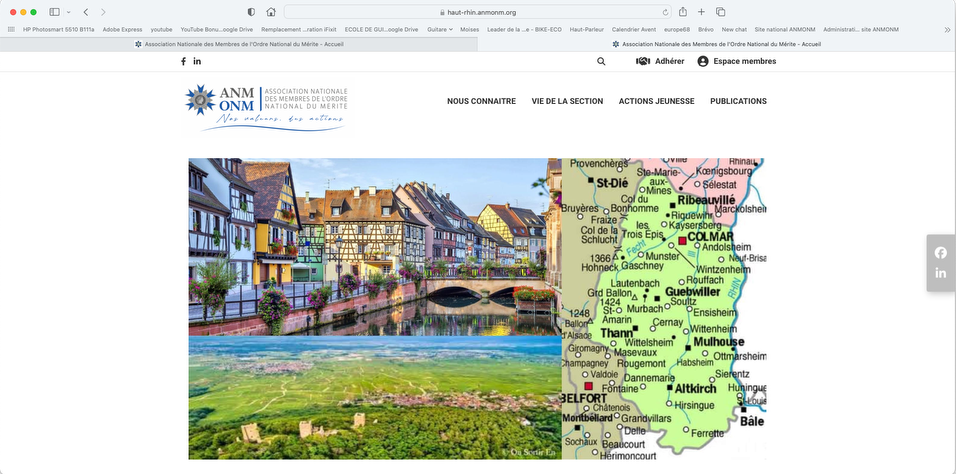Open the sidebar dropdown arrow next to sidebar button

pyautogui.click(x=68, y=12)
